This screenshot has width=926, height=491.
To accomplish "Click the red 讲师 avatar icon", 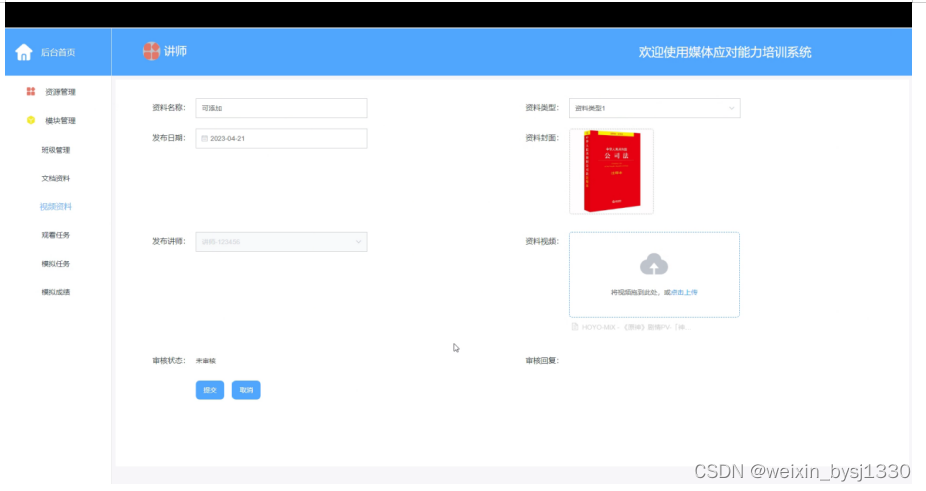I will coord(151,51).
